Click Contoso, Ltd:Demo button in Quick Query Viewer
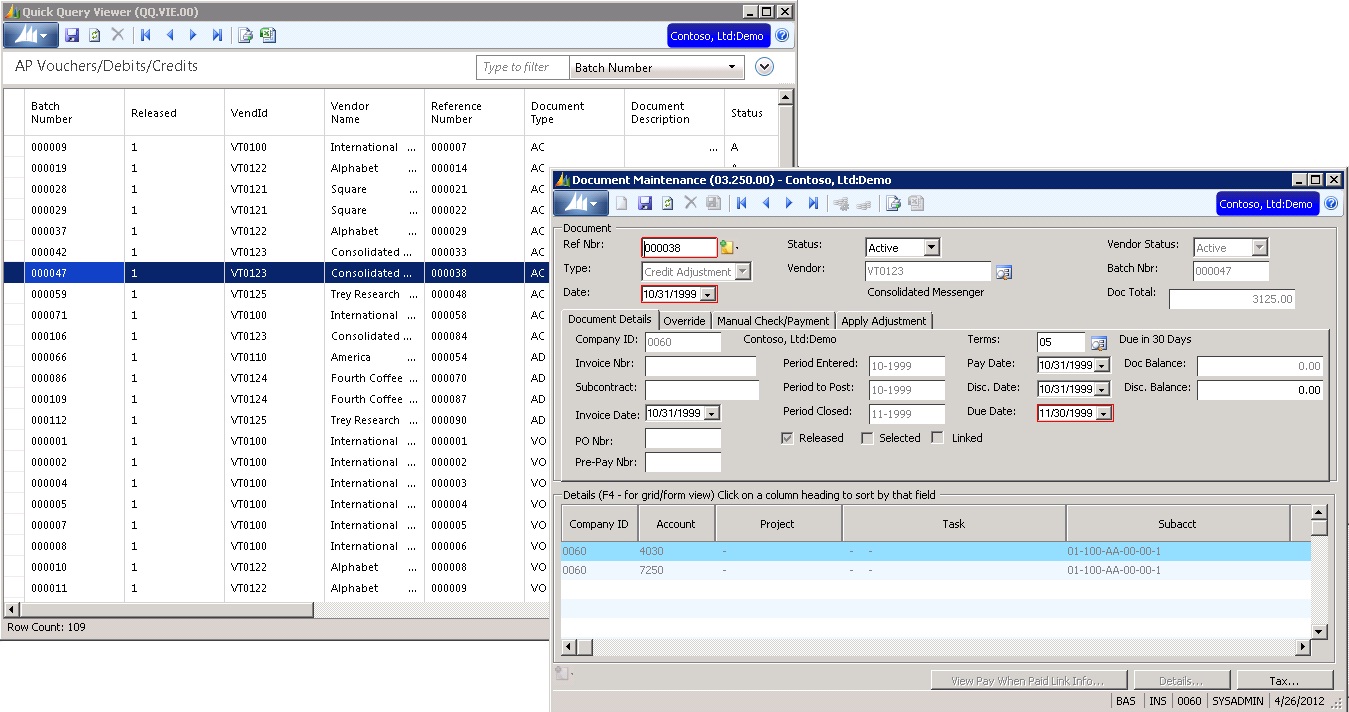This screenshot has width=1349, height=712. tap(717, 35)
